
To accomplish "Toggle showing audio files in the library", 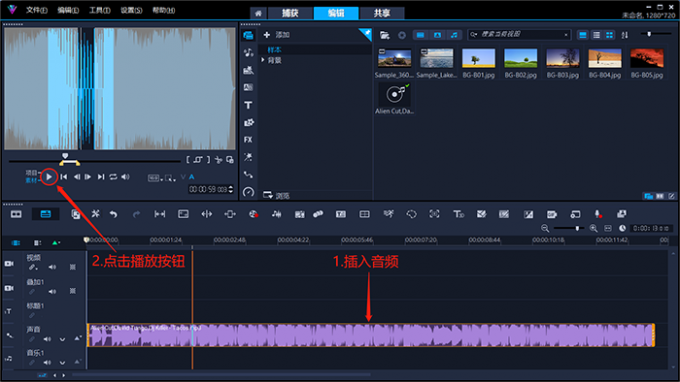I will click(x=454, y=35).
